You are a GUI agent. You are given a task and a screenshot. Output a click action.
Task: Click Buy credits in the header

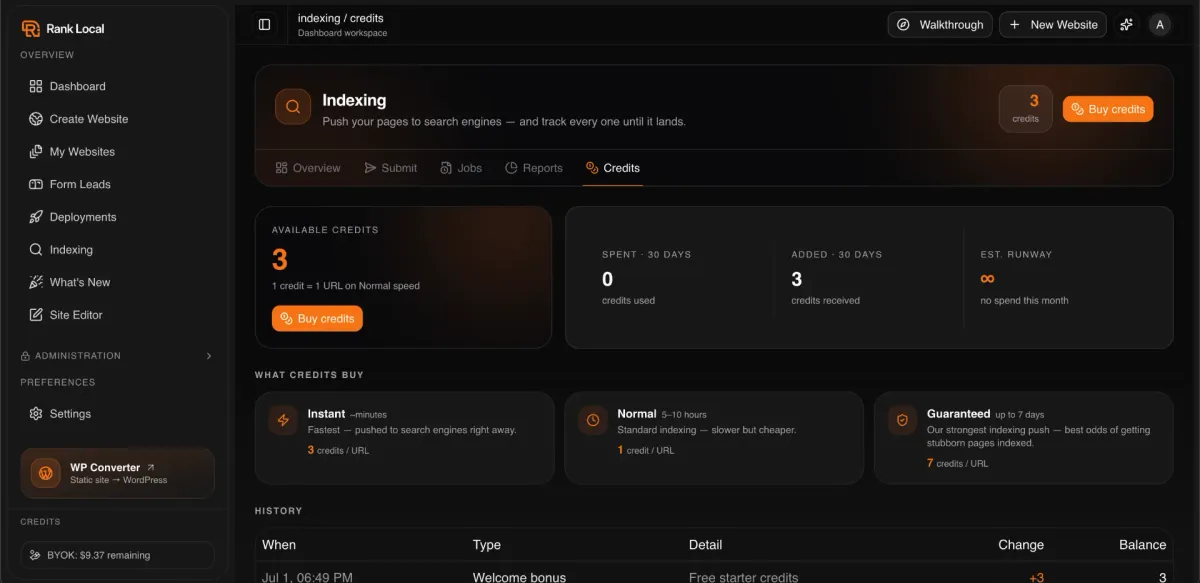1108,109
